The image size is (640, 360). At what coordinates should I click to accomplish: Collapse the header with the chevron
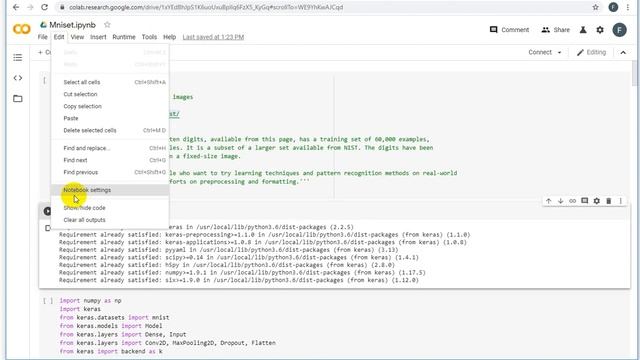pyautogui.click(x=623, y=52)
